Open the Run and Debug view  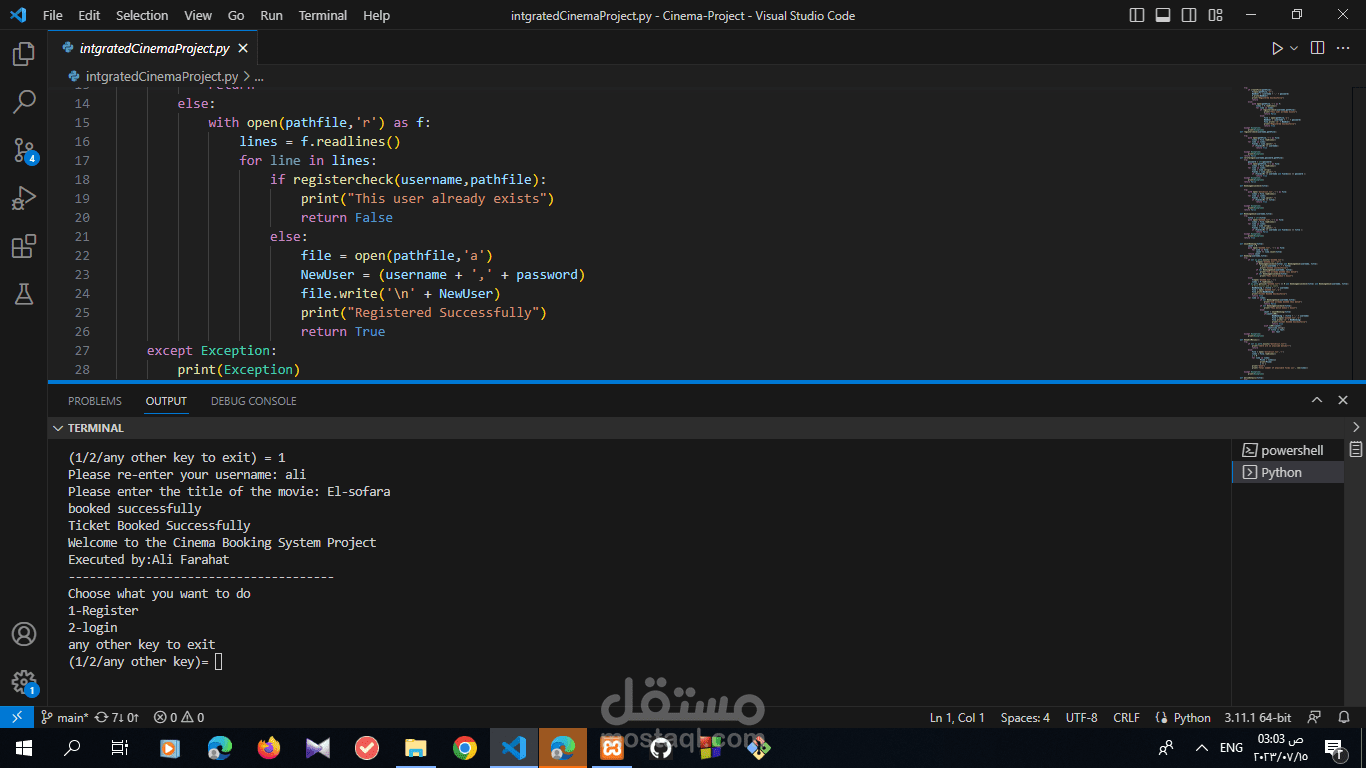click(24, 198)
